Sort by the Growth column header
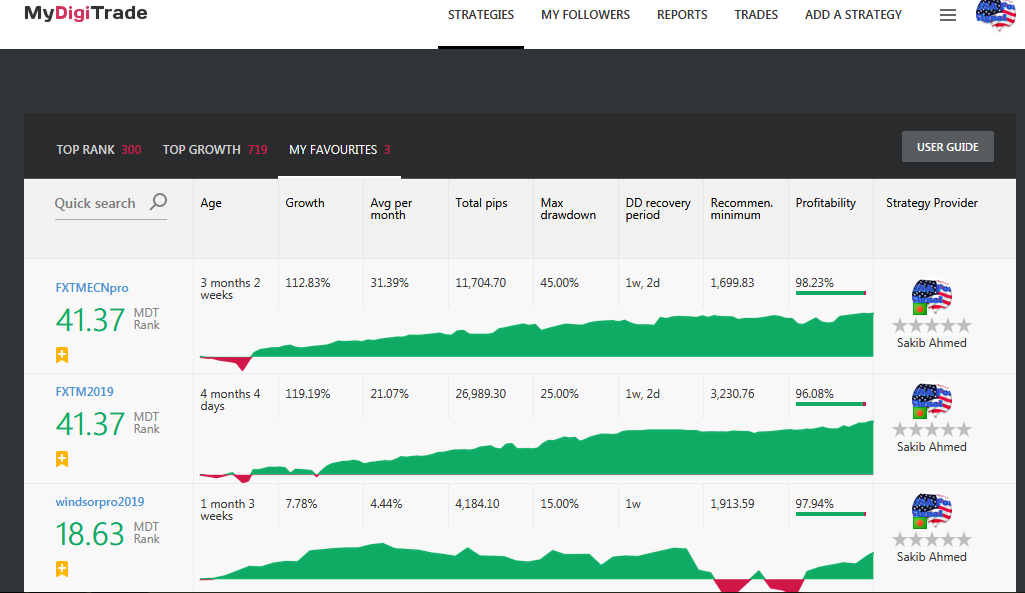Screen dimensions: 1025x593 305,203
